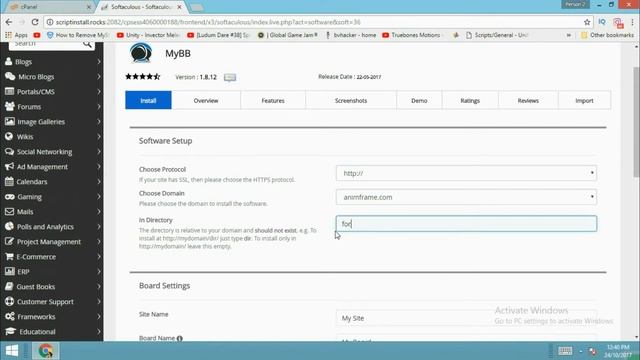
Task: Click the Forums people icon
Action: click(x=9, y=107)
